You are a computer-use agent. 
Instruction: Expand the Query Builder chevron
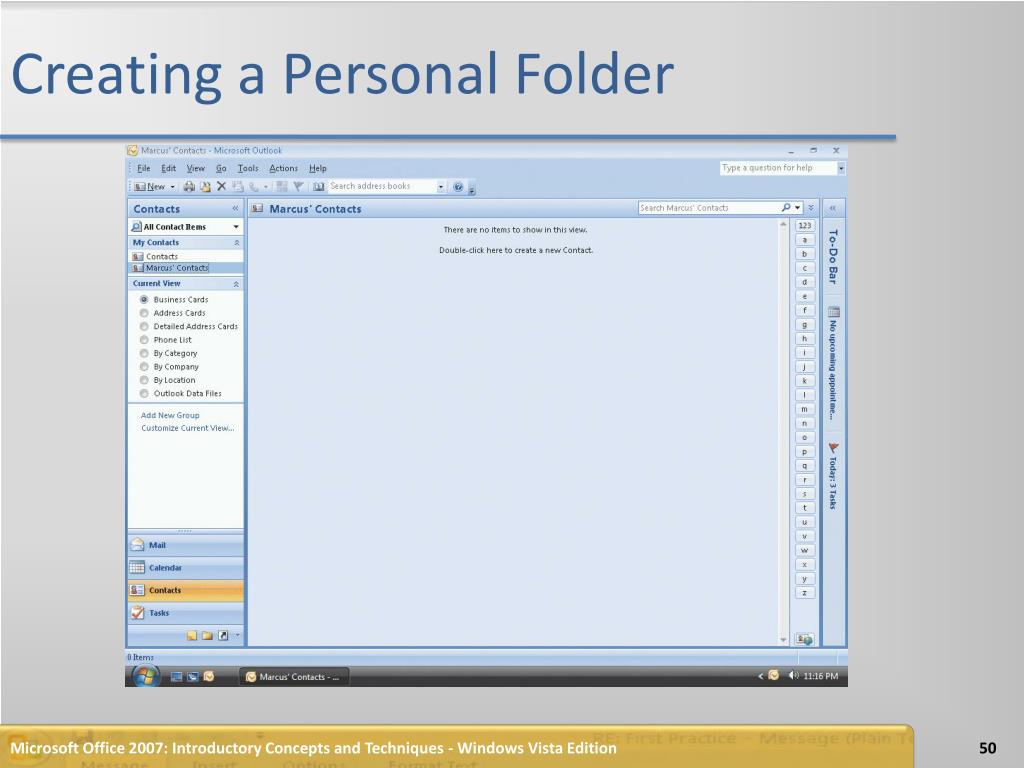tap(811, 208)
